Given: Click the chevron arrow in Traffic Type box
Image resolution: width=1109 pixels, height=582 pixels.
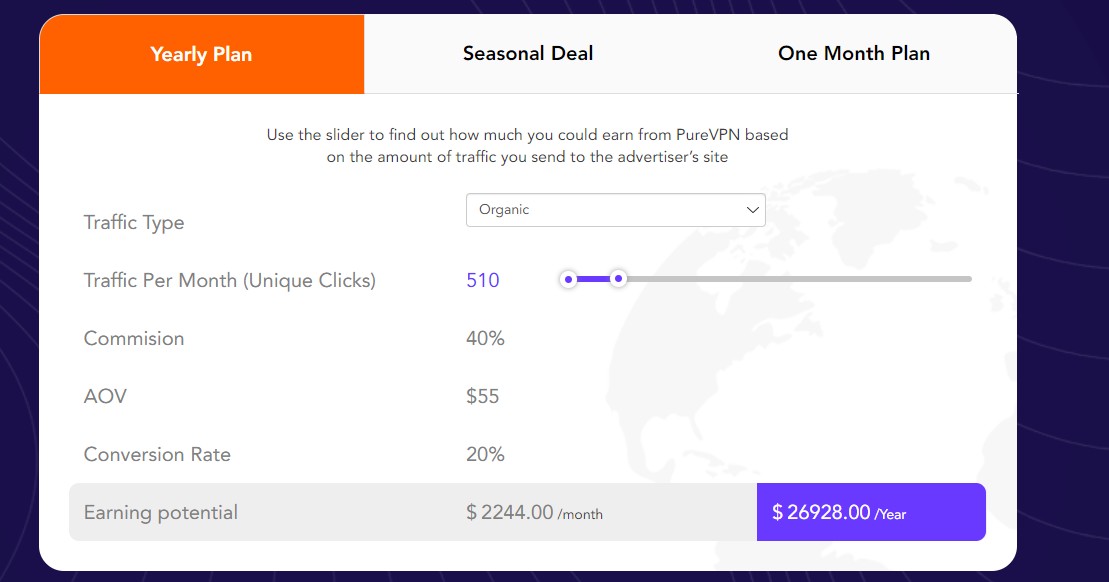Looking at the screenshot, I should (752, 210).
